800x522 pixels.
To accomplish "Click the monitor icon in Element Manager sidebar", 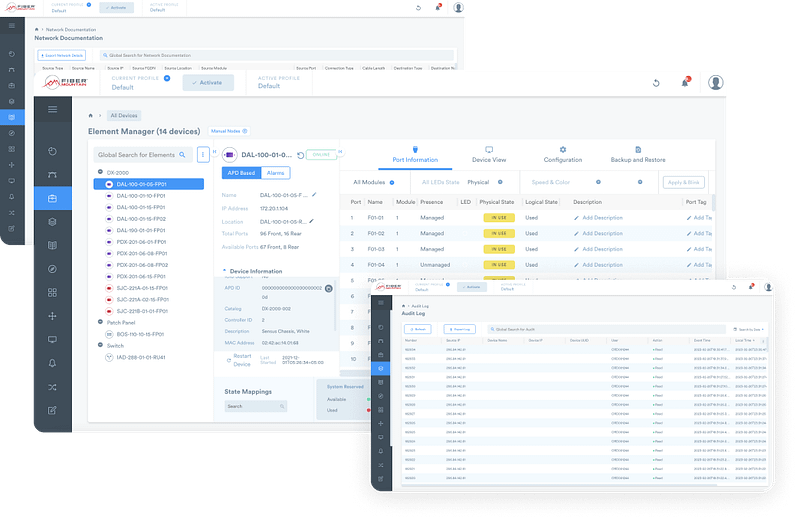I will point(53,340).
